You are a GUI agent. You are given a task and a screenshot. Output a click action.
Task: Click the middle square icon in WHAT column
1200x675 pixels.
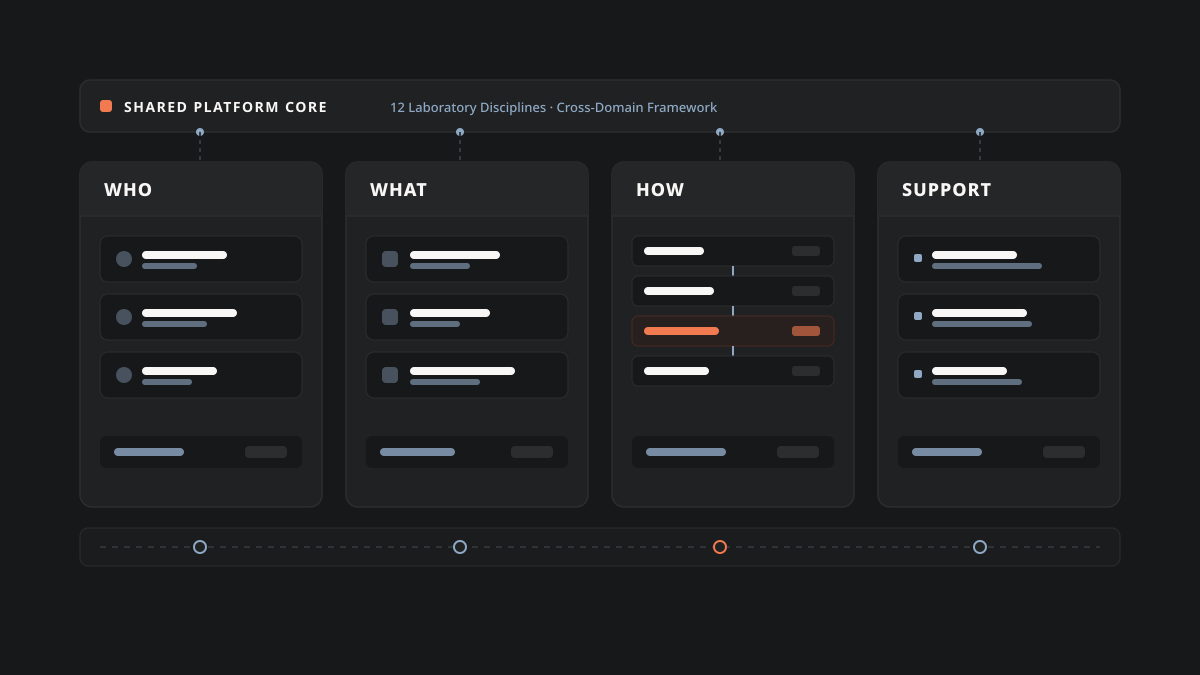pyautogui.click(x=390, y=317)
